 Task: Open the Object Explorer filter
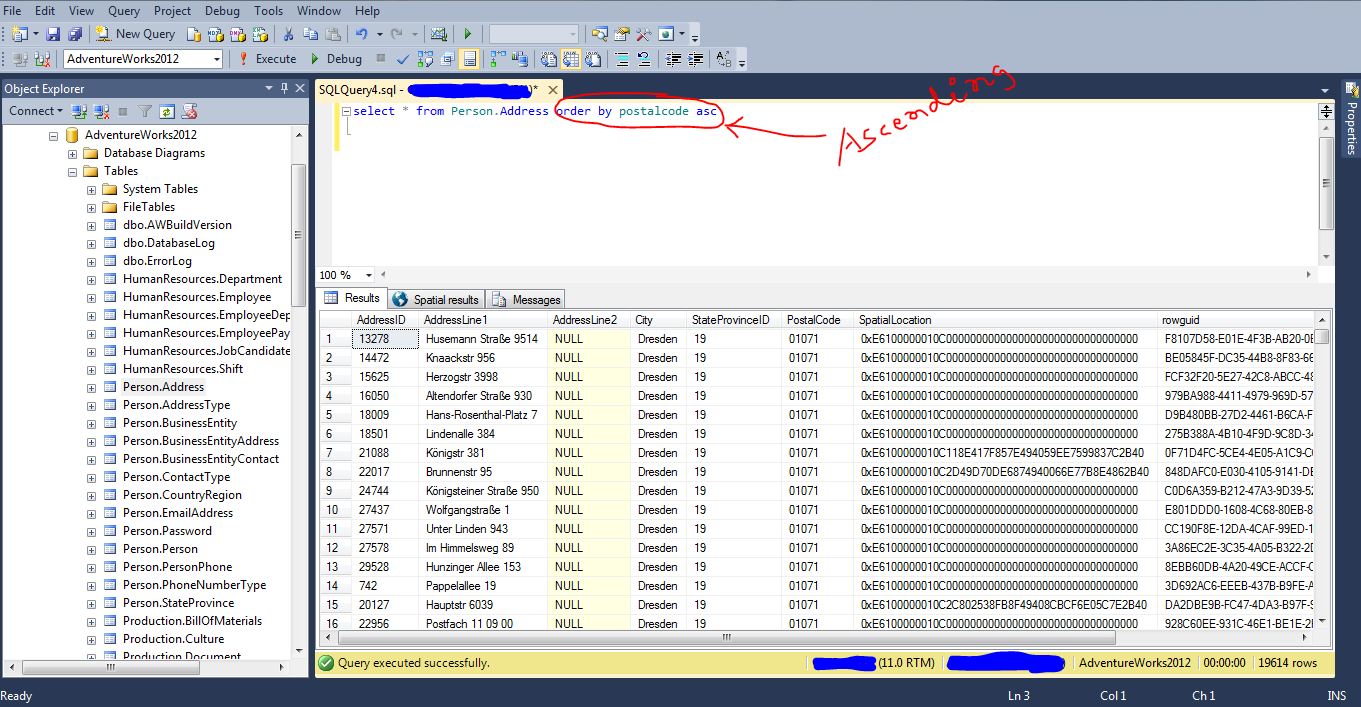click(145, 110)
